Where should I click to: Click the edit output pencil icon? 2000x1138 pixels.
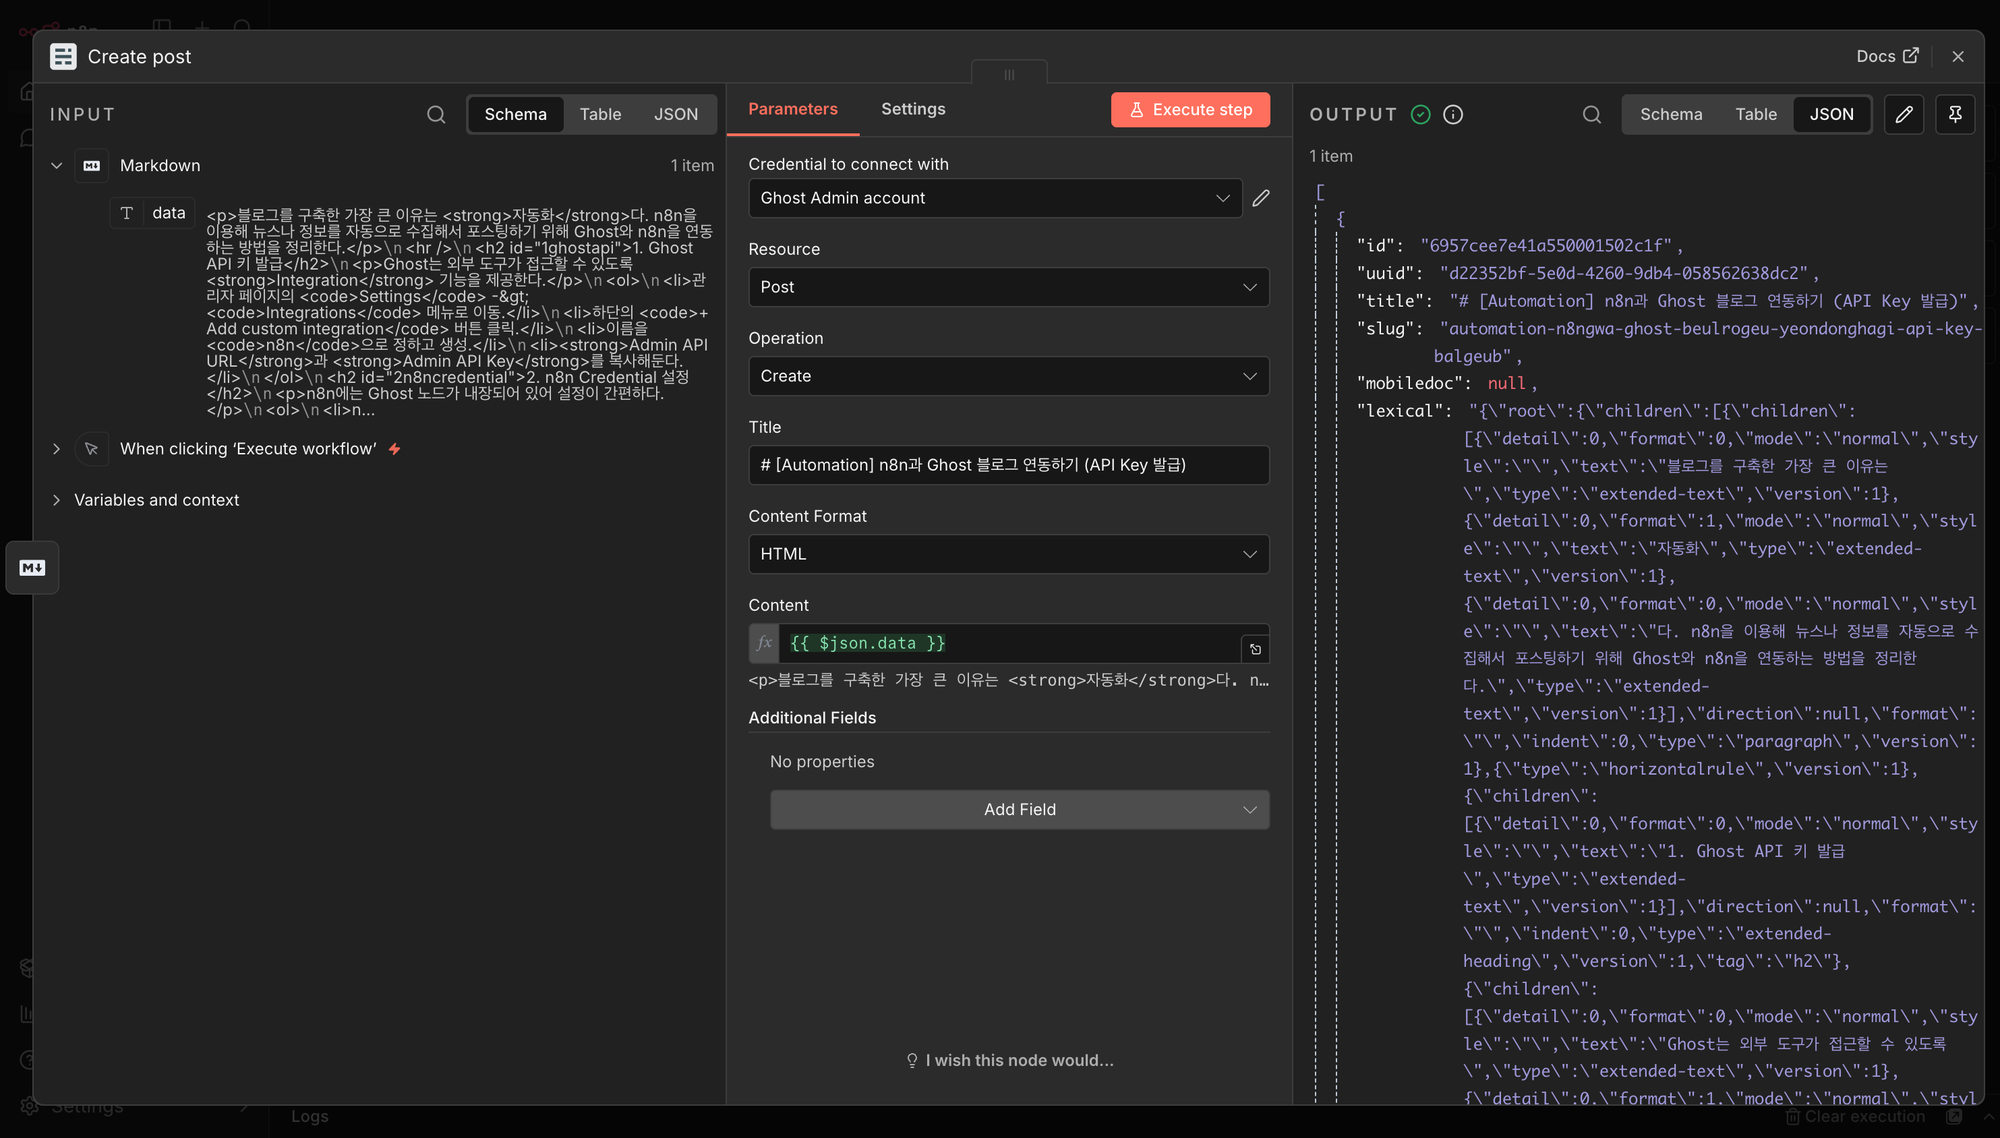point(1904,114)
